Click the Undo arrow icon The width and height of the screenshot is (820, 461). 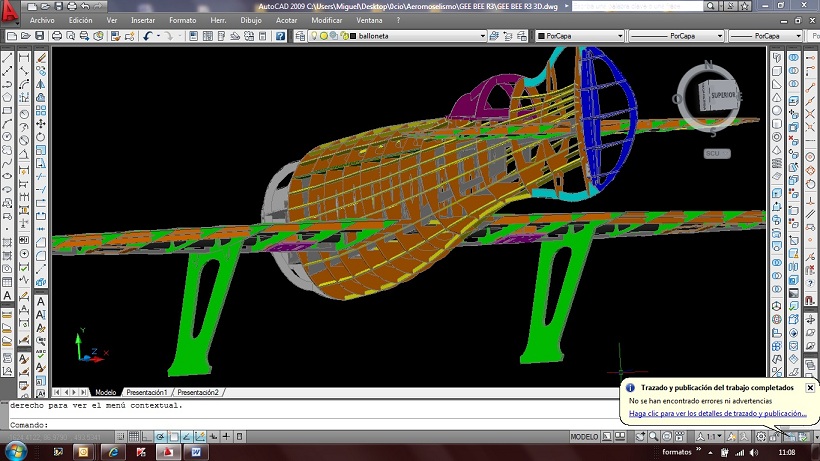point(148,36)
